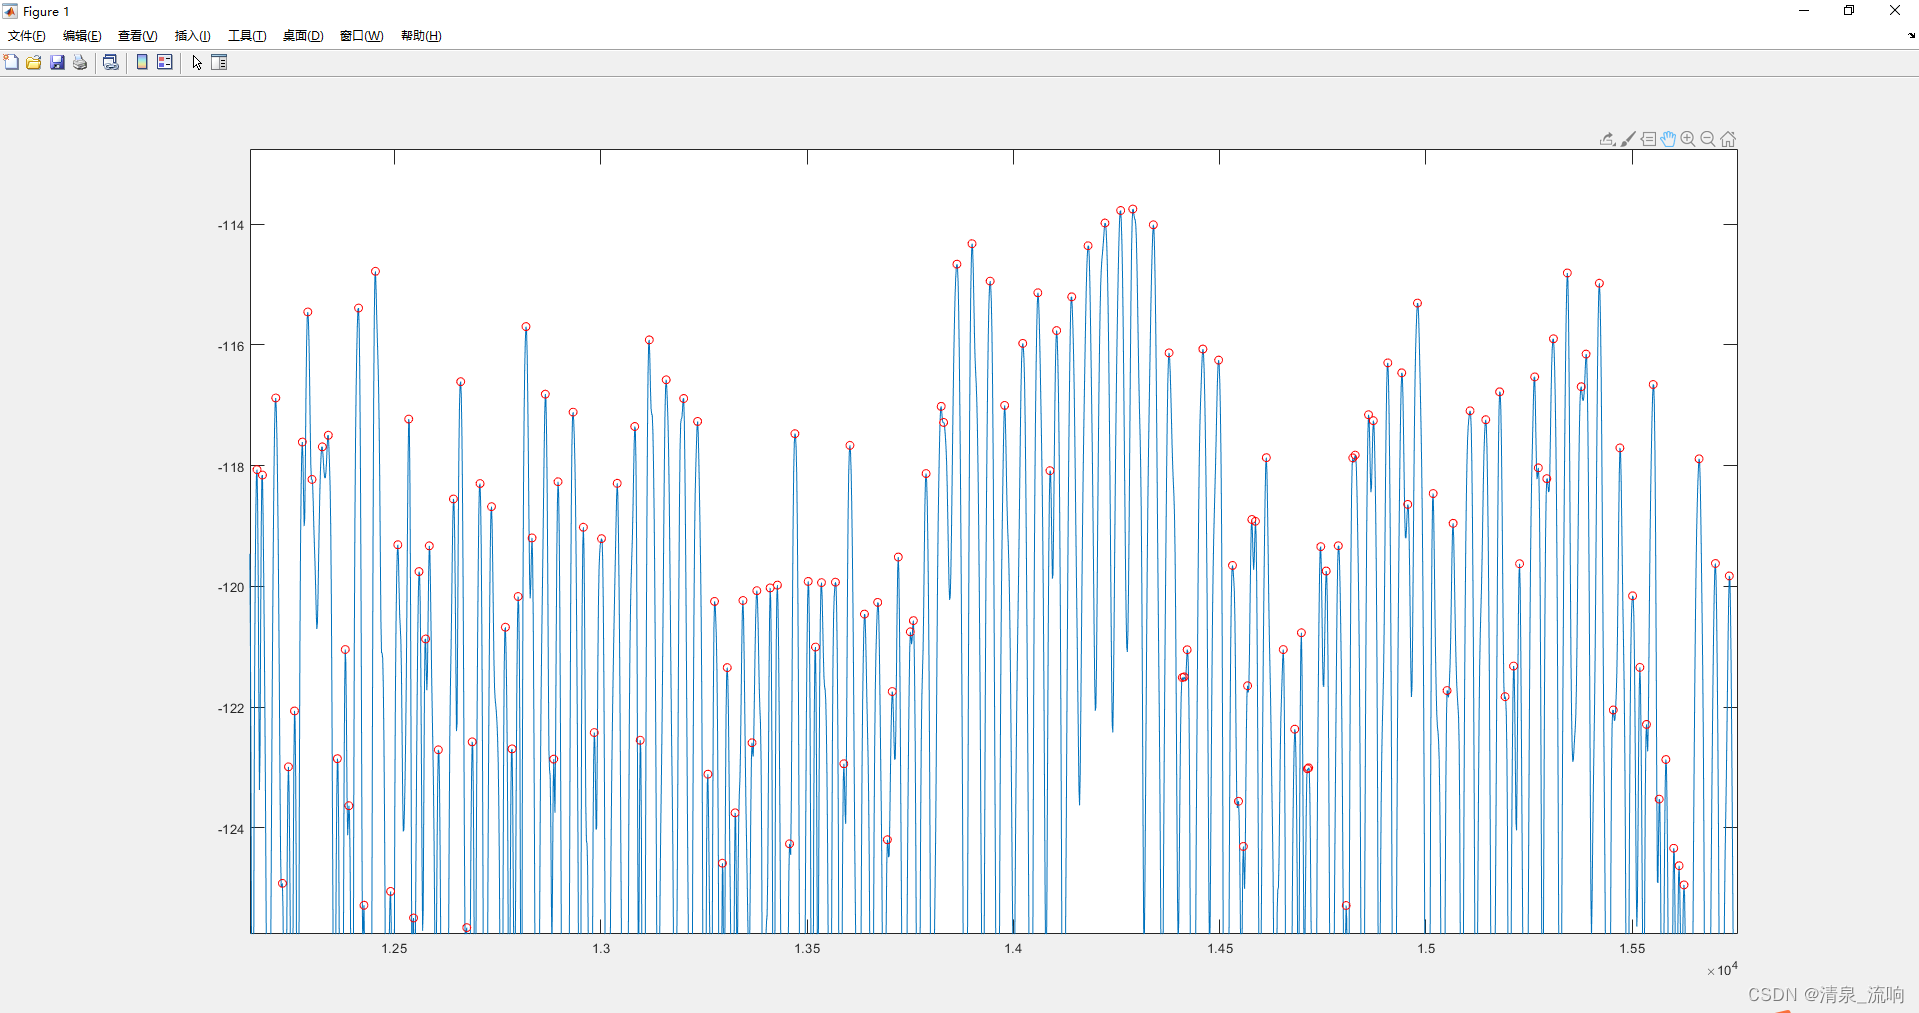Click the y-axis label -124

click(231, 829)
